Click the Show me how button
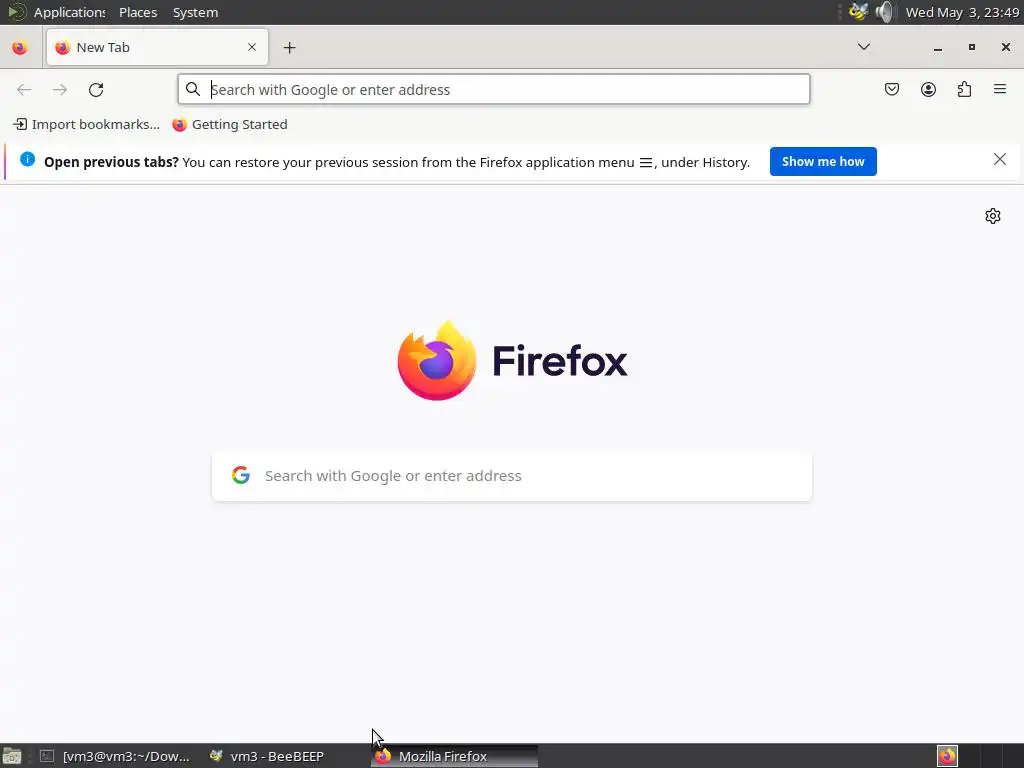Screen dimensions: 1024x768 (823, 161)
